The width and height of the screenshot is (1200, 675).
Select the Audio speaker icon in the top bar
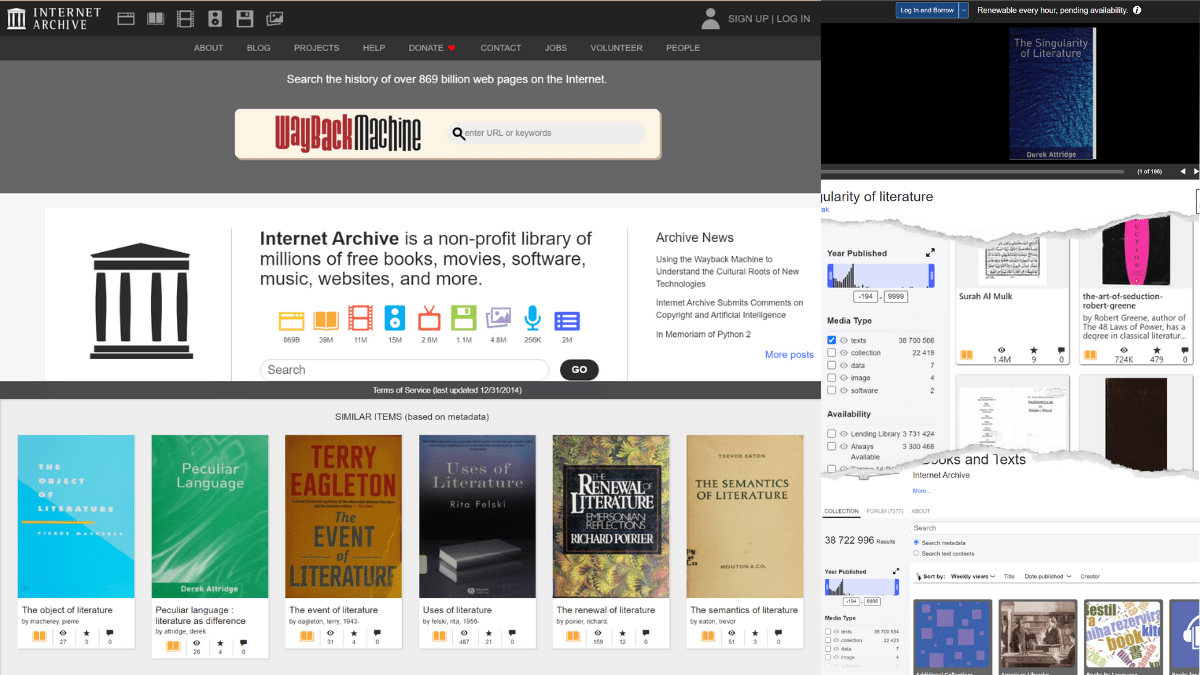point(213,18)
